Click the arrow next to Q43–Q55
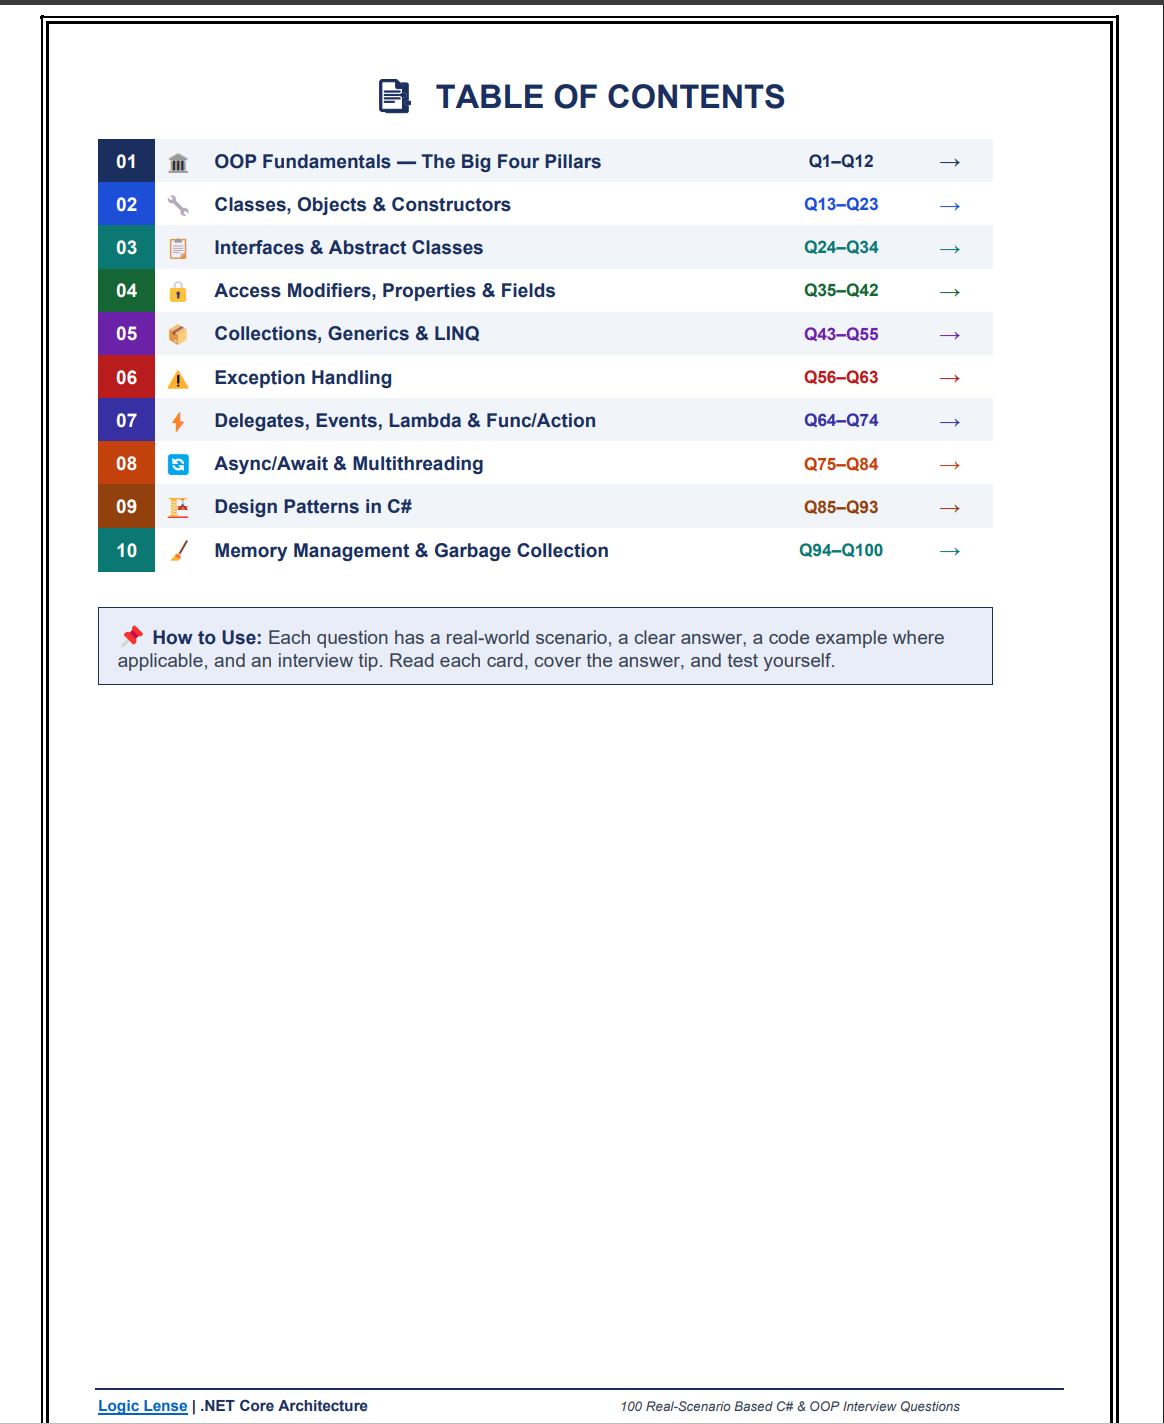Viewport: 1164px width, 1424px height. coord(949,335)
